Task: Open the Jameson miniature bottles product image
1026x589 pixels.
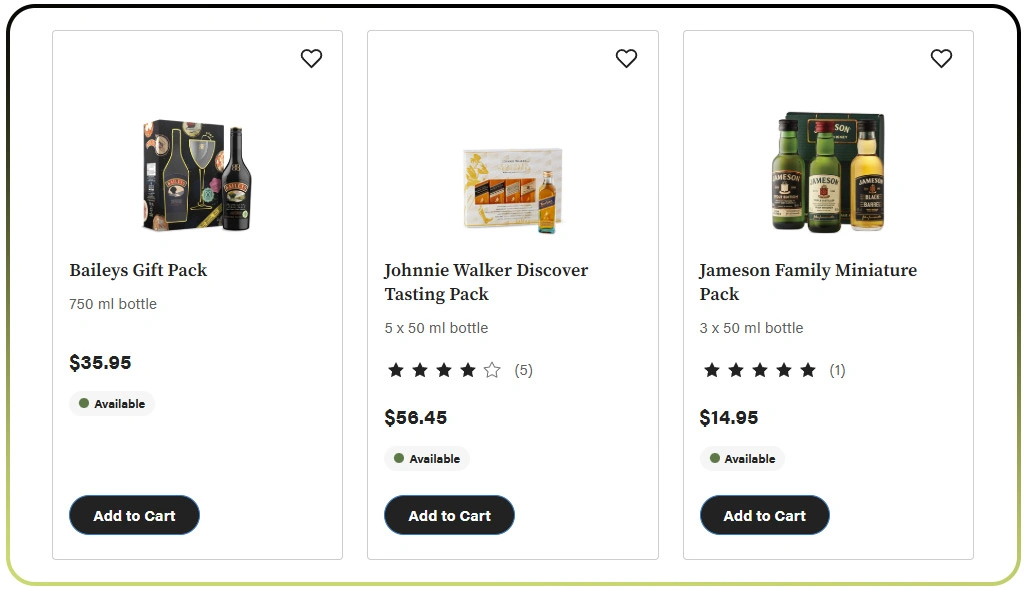Action: click(x=828, y=171)
